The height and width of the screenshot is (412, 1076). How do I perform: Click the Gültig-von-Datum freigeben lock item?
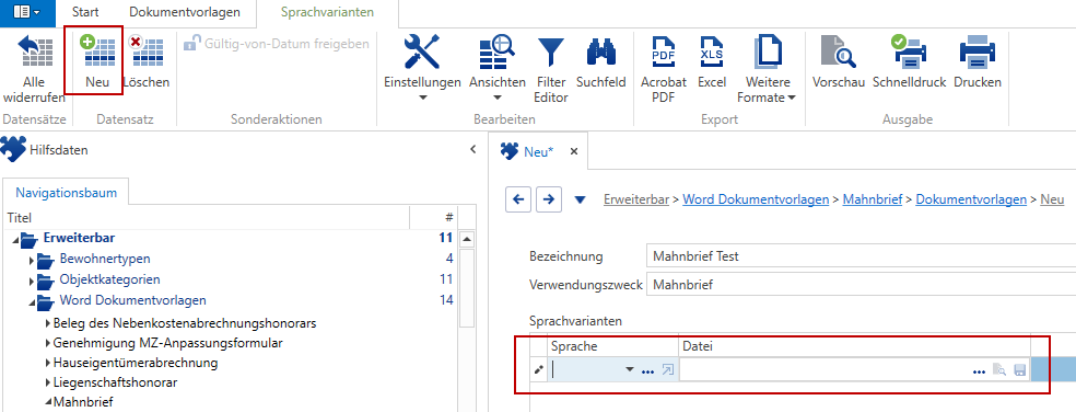point(277,43)
